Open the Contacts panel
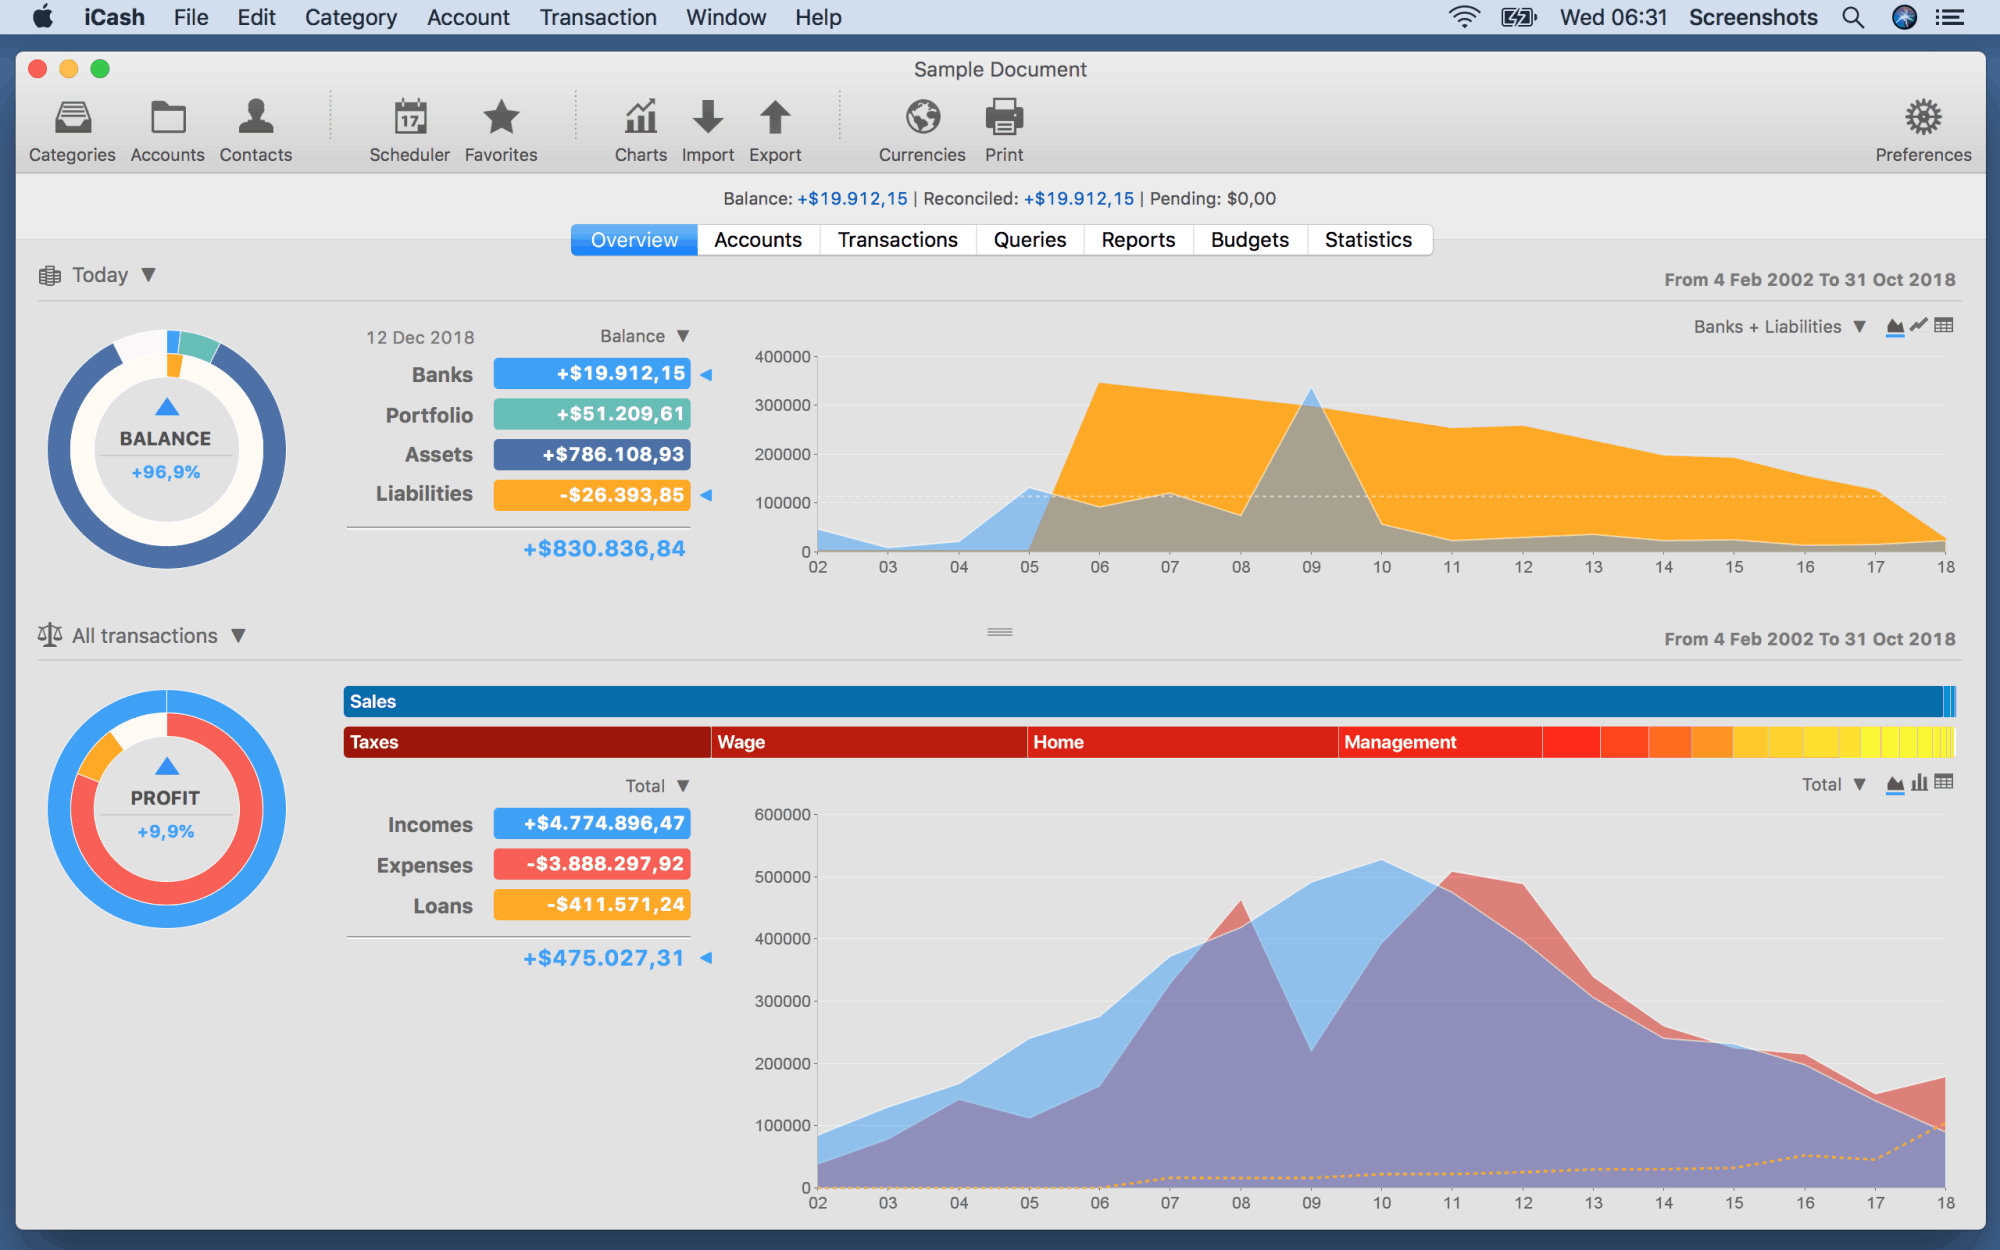The height and width of the screenshot is (1250, 2000). [256, 128]
